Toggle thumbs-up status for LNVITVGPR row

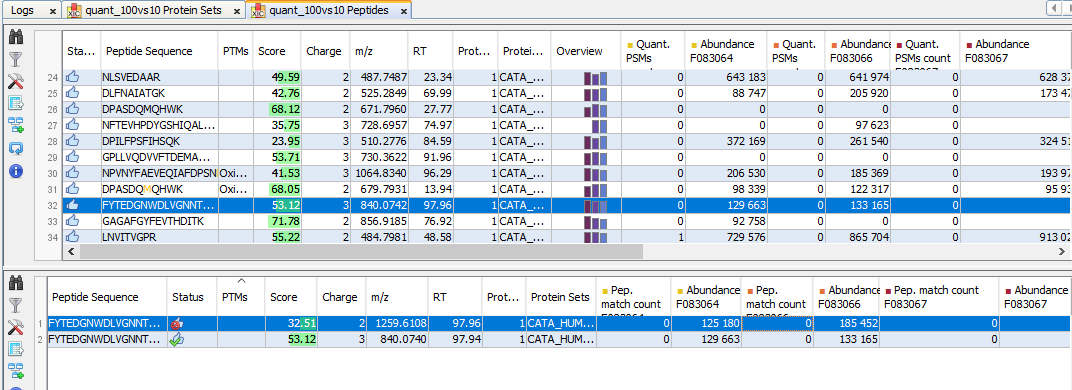(x=72, y=236)
